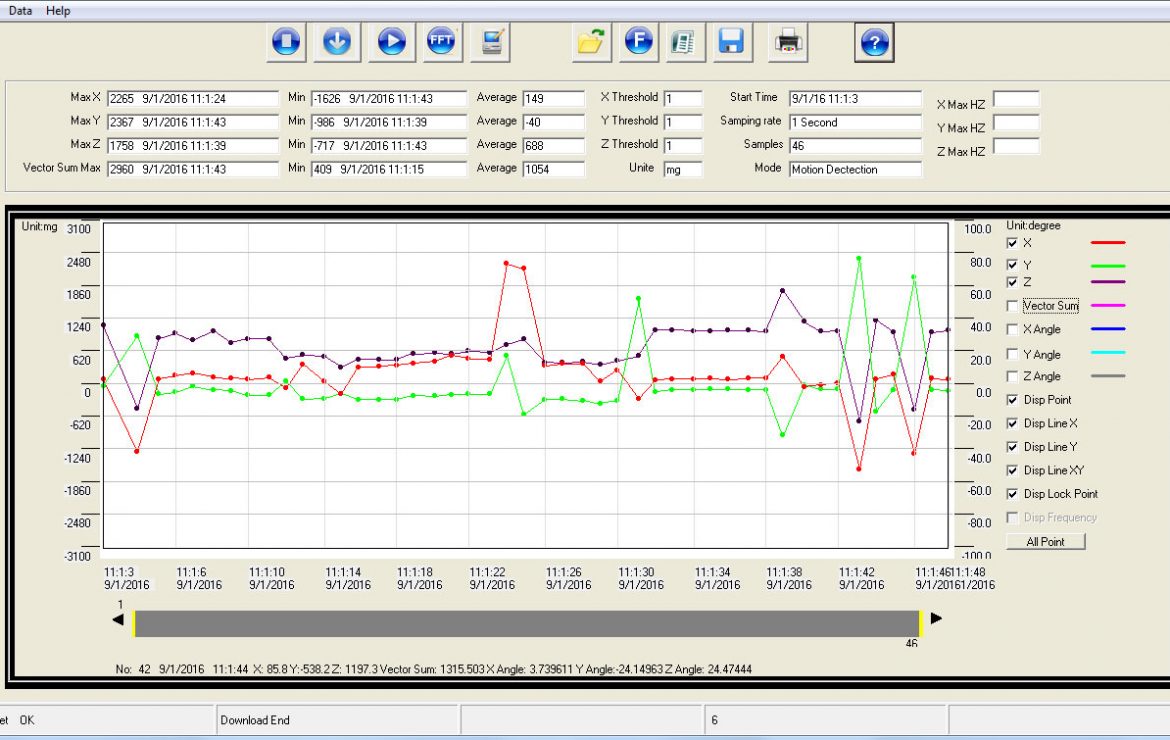Click the Print icon in the toolbar
The image size is (1170, 740).
[x=788, y=41]
